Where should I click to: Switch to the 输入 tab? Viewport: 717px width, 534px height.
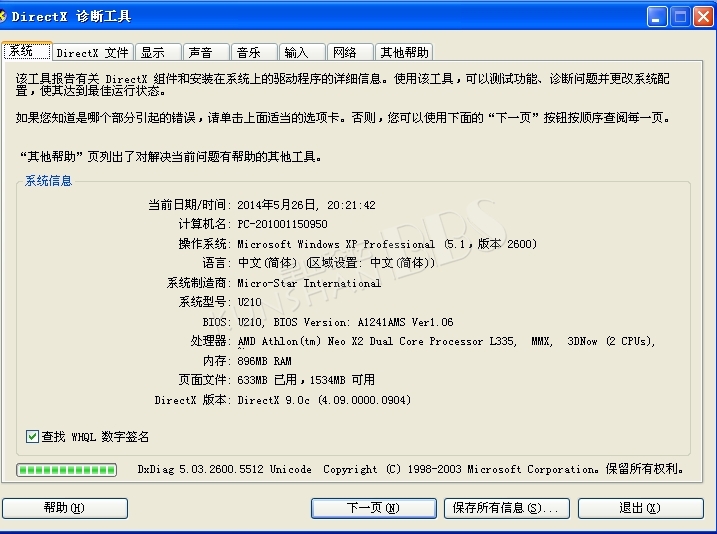302,53
